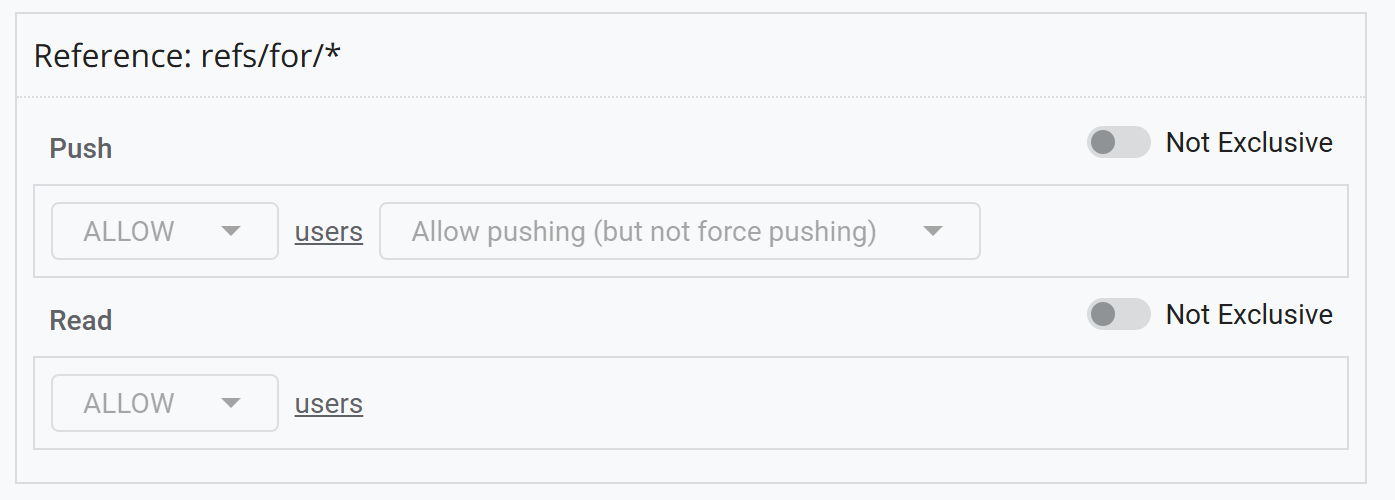This screenshot has width=1395, height=500.
Task: Click the arrow icon on Push ALLOW selector
Action: 231,231
